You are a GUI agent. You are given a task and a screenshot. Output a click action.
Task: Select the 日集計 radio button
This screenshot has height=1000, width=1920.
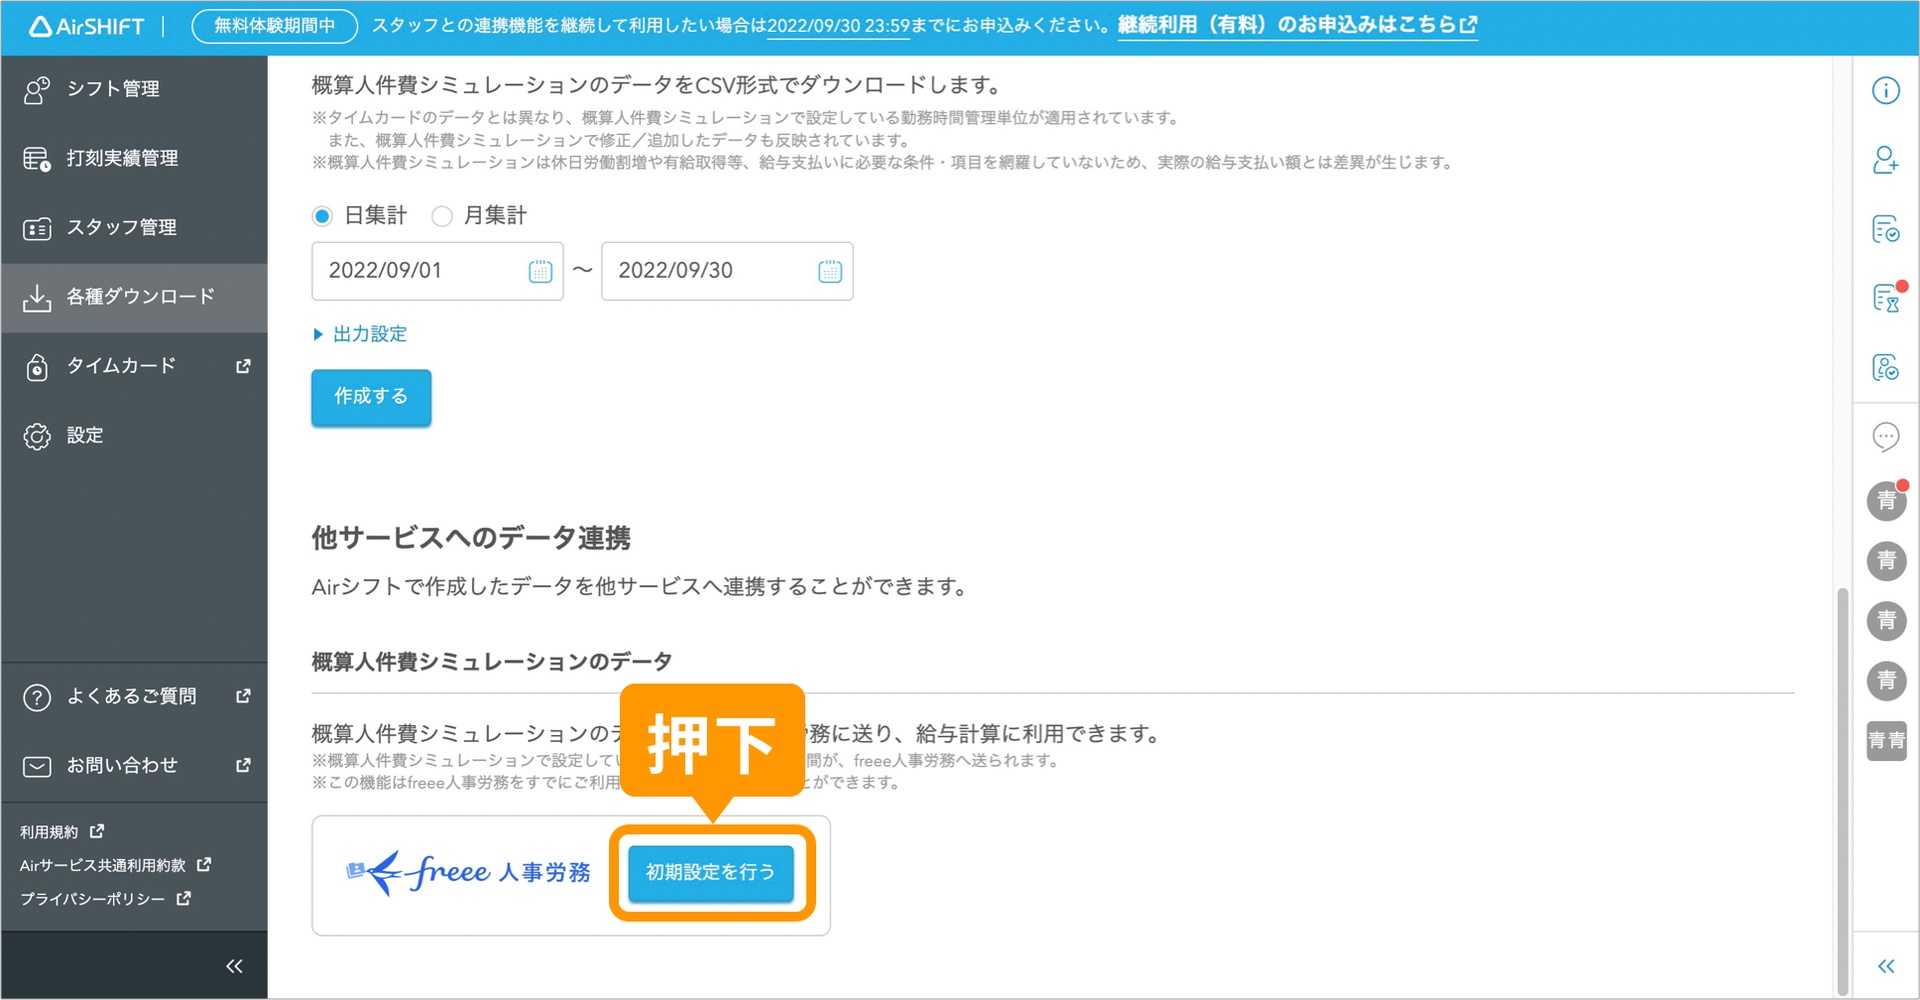click(322, 216)
